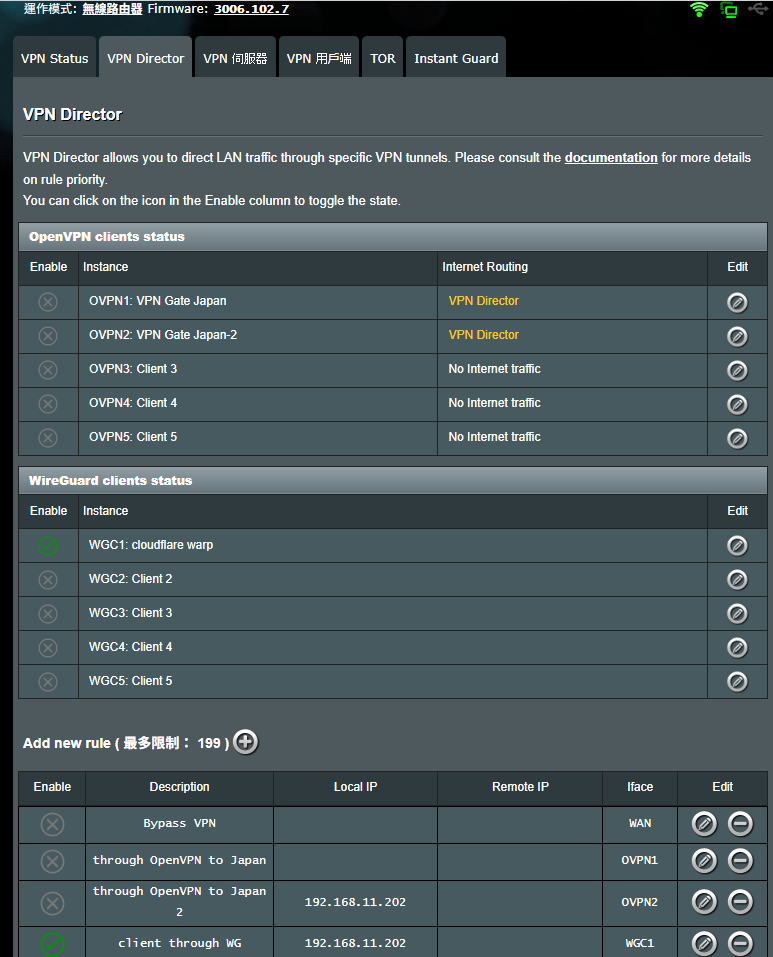Screen dimensions: 773x957
Task: Edit WGC3 Client 3 settings
Action: tap(737, 613)
